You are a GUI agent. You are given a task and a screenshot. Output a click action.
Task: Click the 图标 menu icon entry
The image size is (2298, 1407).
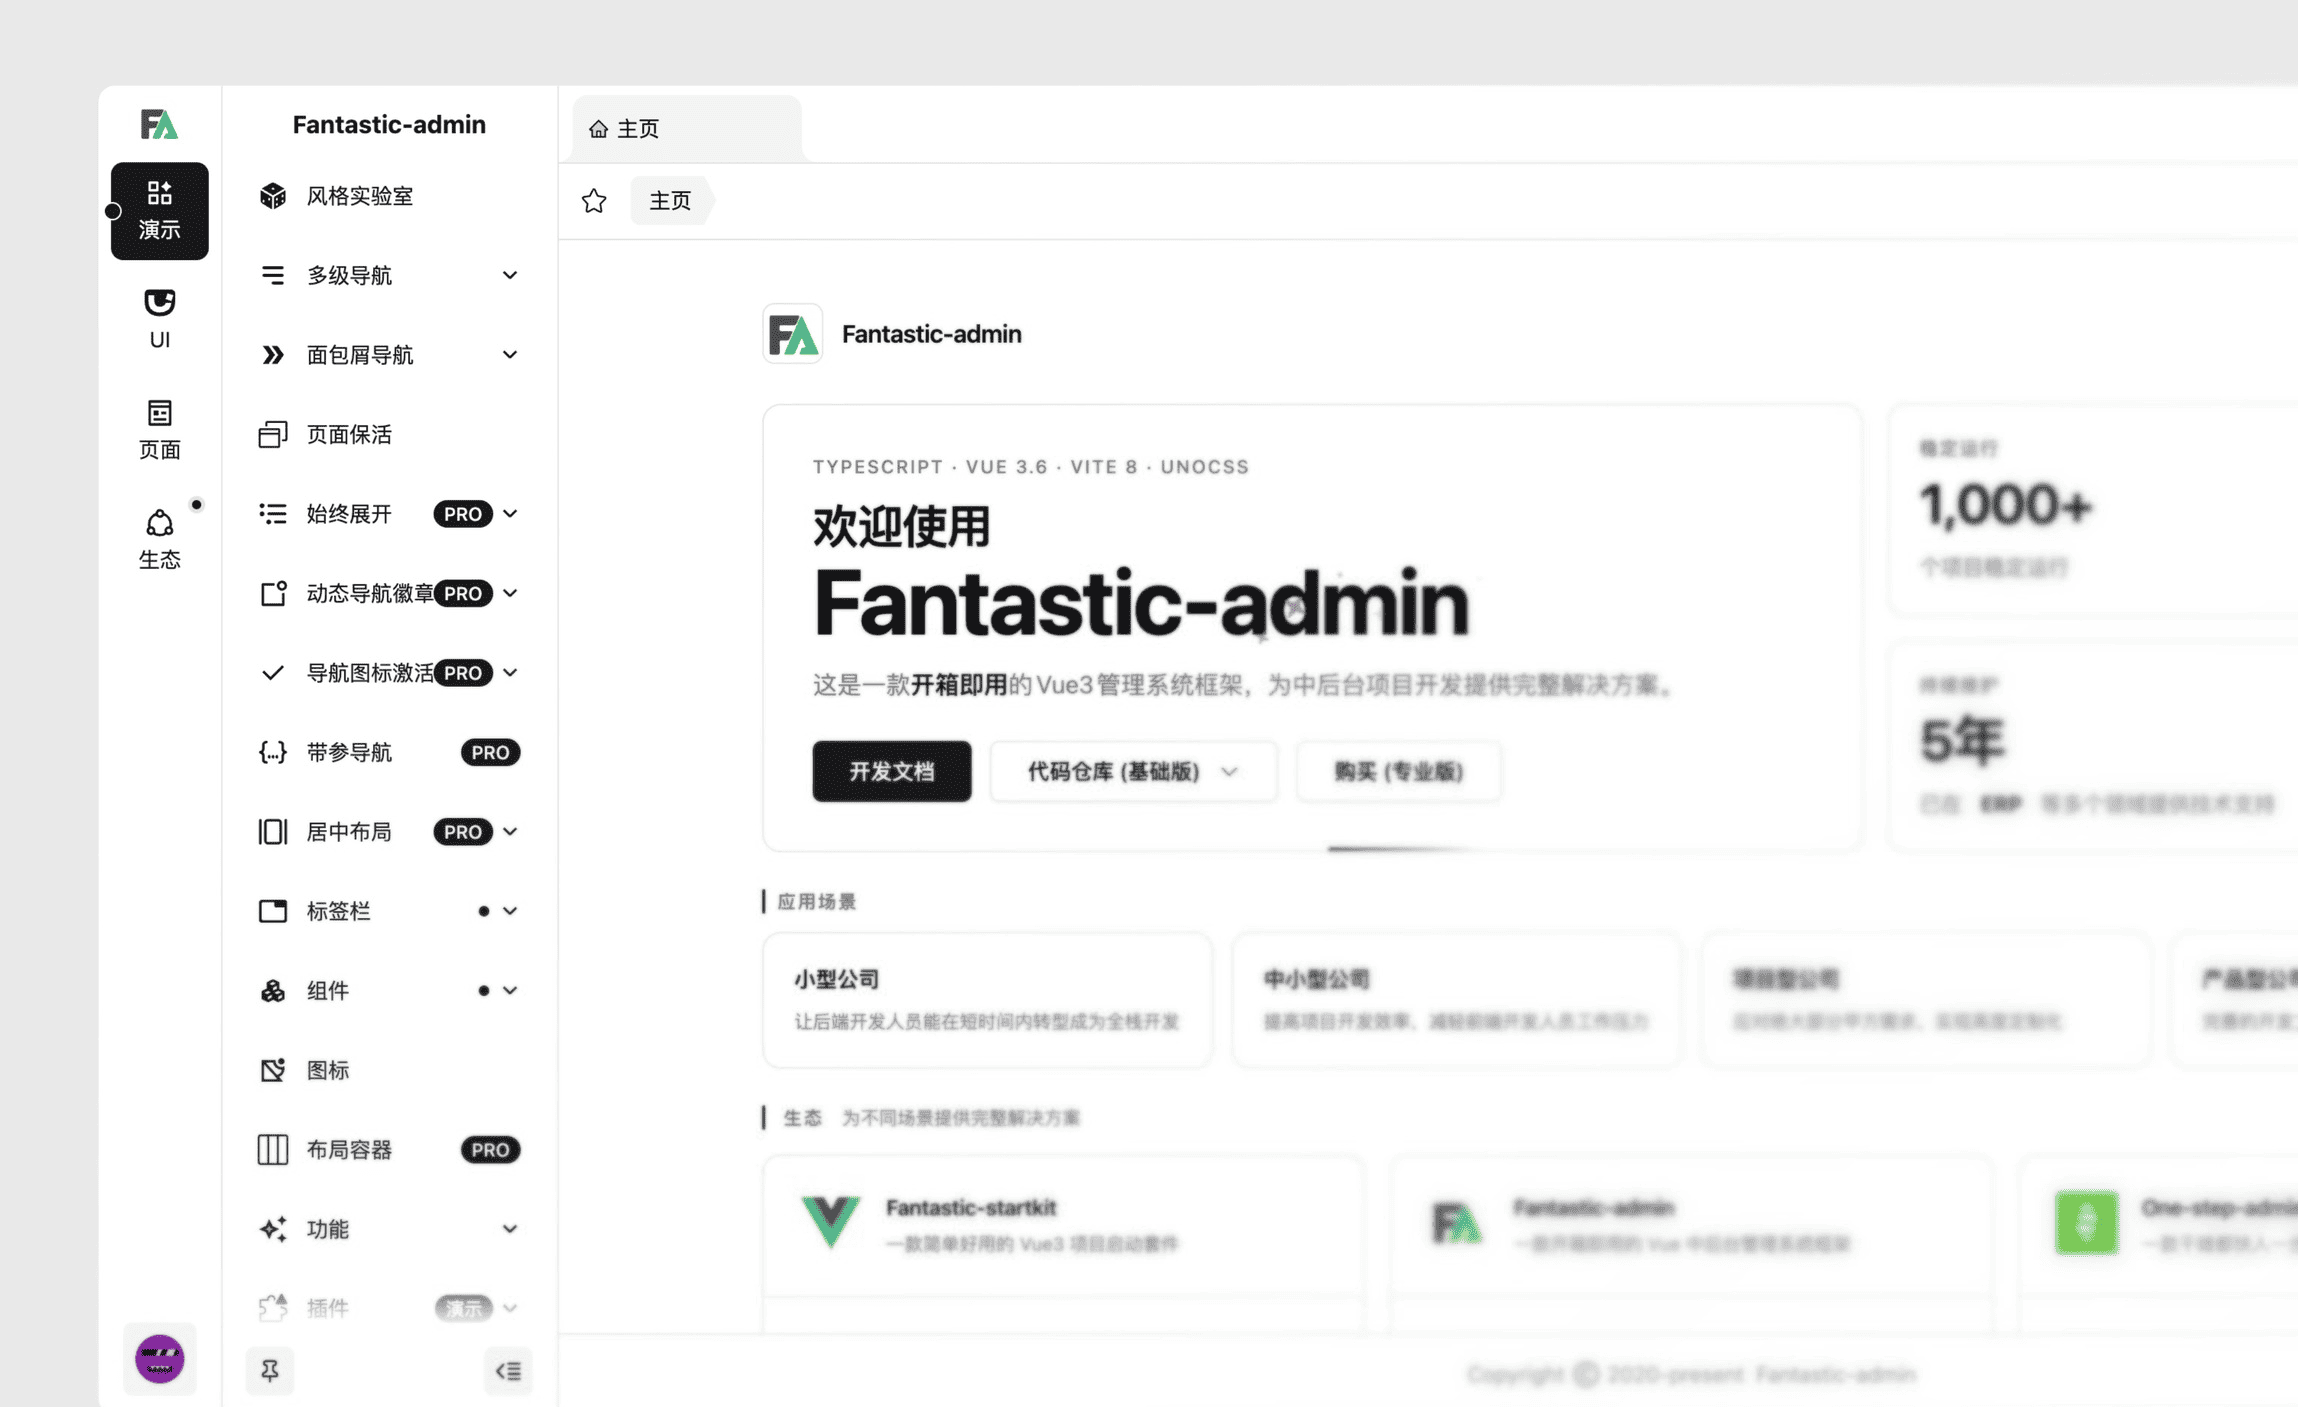click(x=328, y=1070)
